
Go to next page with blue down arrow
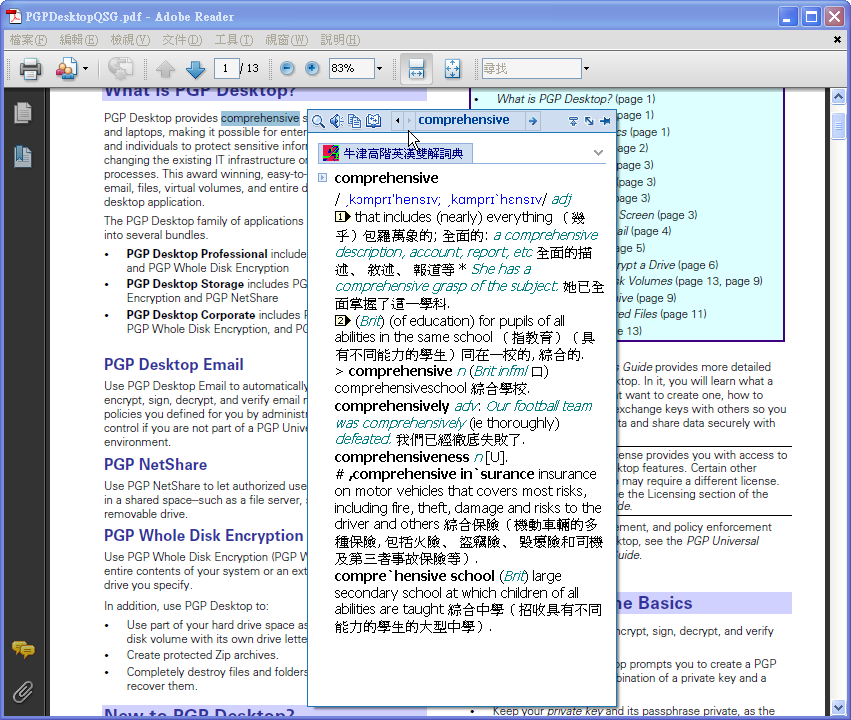click(195, 69)
